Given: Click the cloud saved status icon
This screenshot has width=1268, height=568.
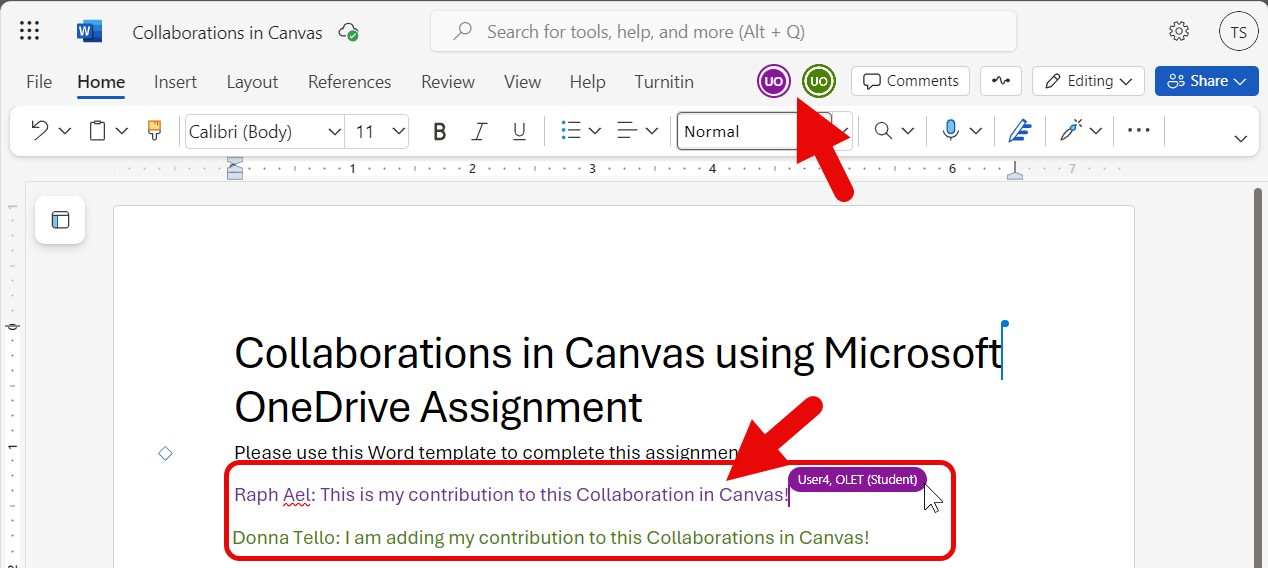Looking at the screenshot, I should pyautogui.click(x=349, y=32).
